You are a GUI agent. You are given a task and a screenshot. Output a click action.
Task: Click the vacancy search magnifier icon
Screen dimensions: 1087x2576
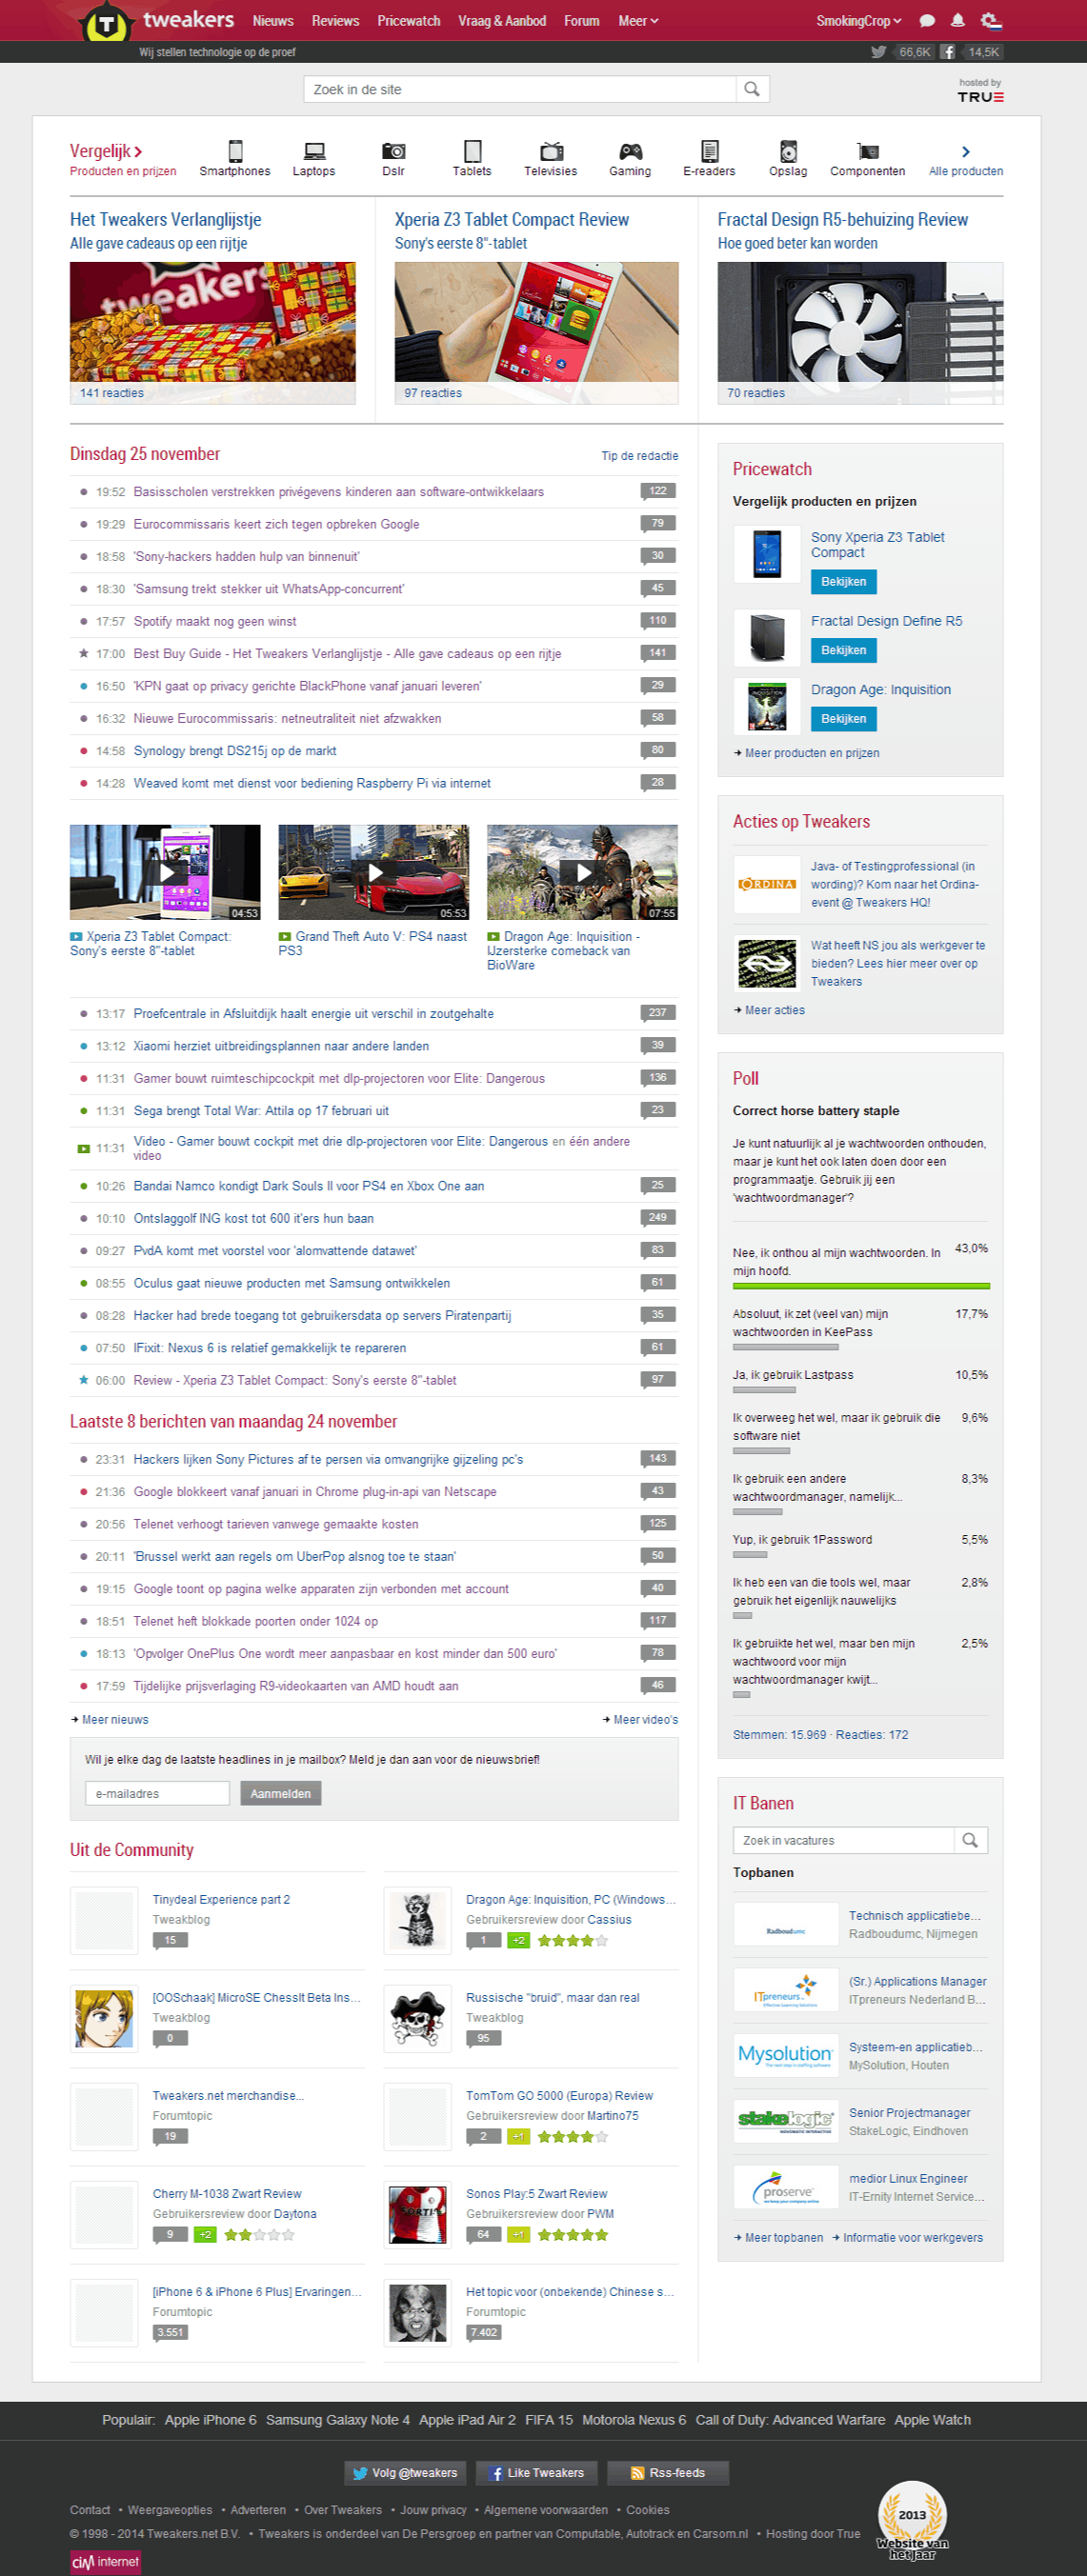click(970, 1840)
